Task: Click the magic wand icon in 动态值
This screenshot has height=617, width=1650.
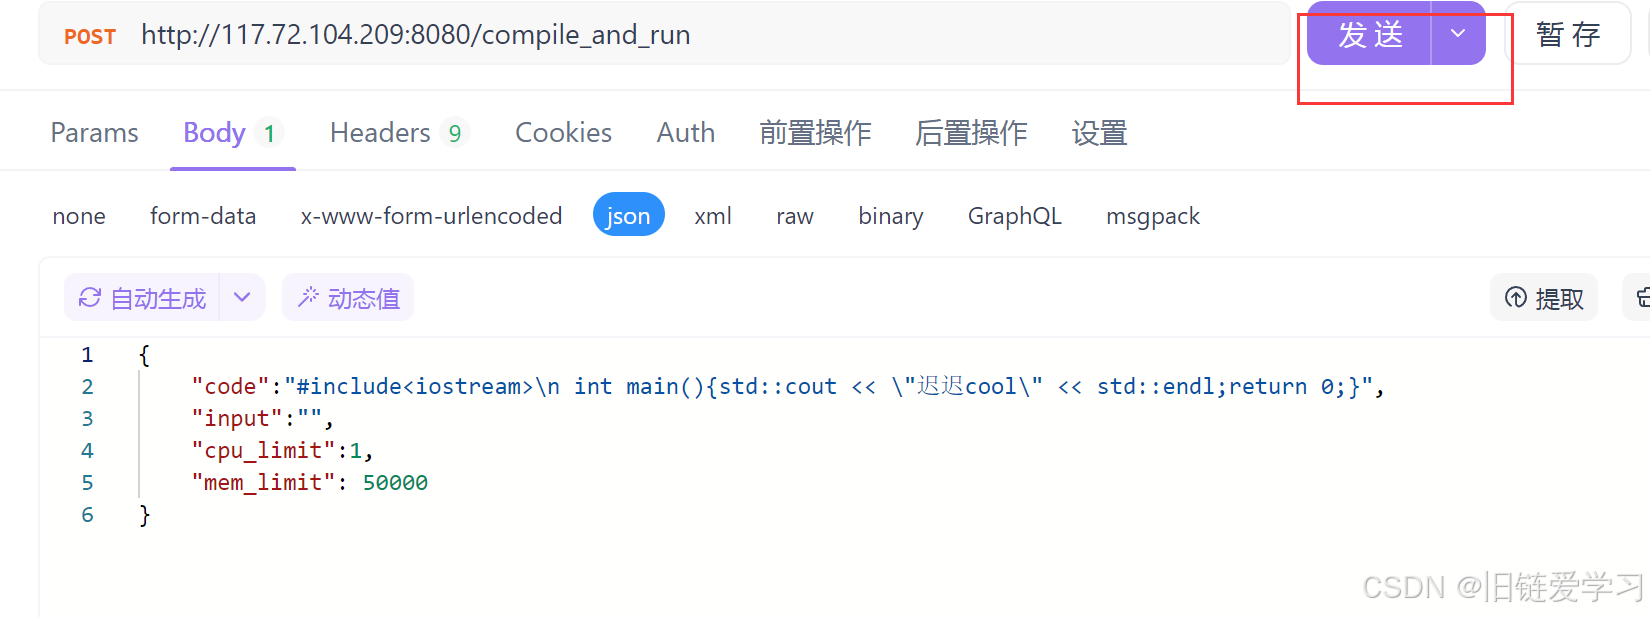Action: coord(308,297)
